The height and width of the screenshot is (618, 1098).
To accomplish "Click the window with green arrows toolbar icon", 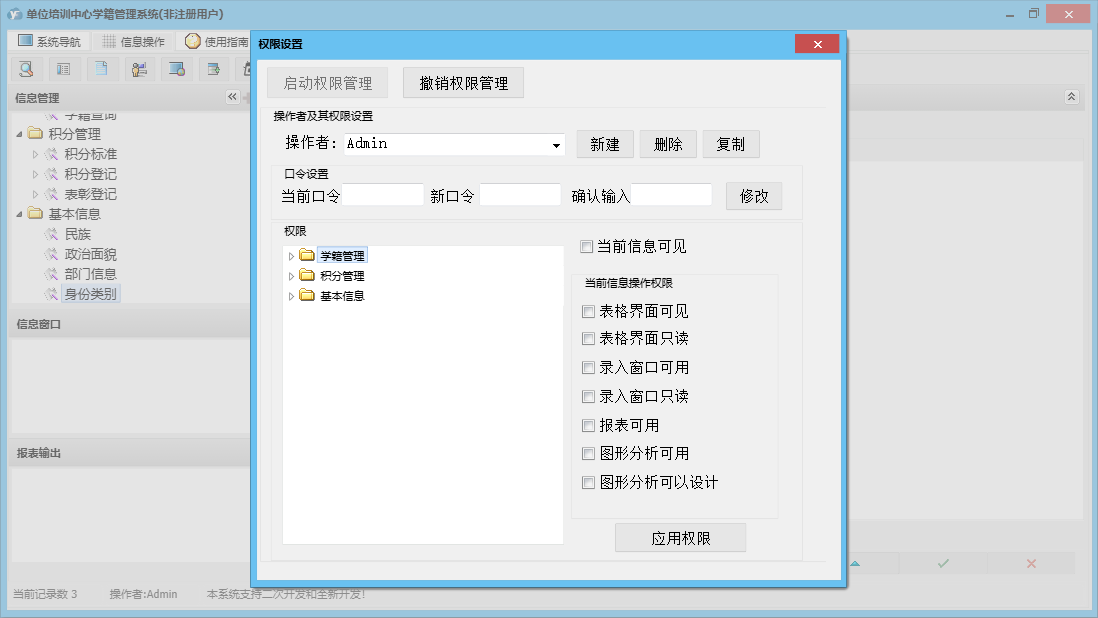I will (x=214, y=69).
